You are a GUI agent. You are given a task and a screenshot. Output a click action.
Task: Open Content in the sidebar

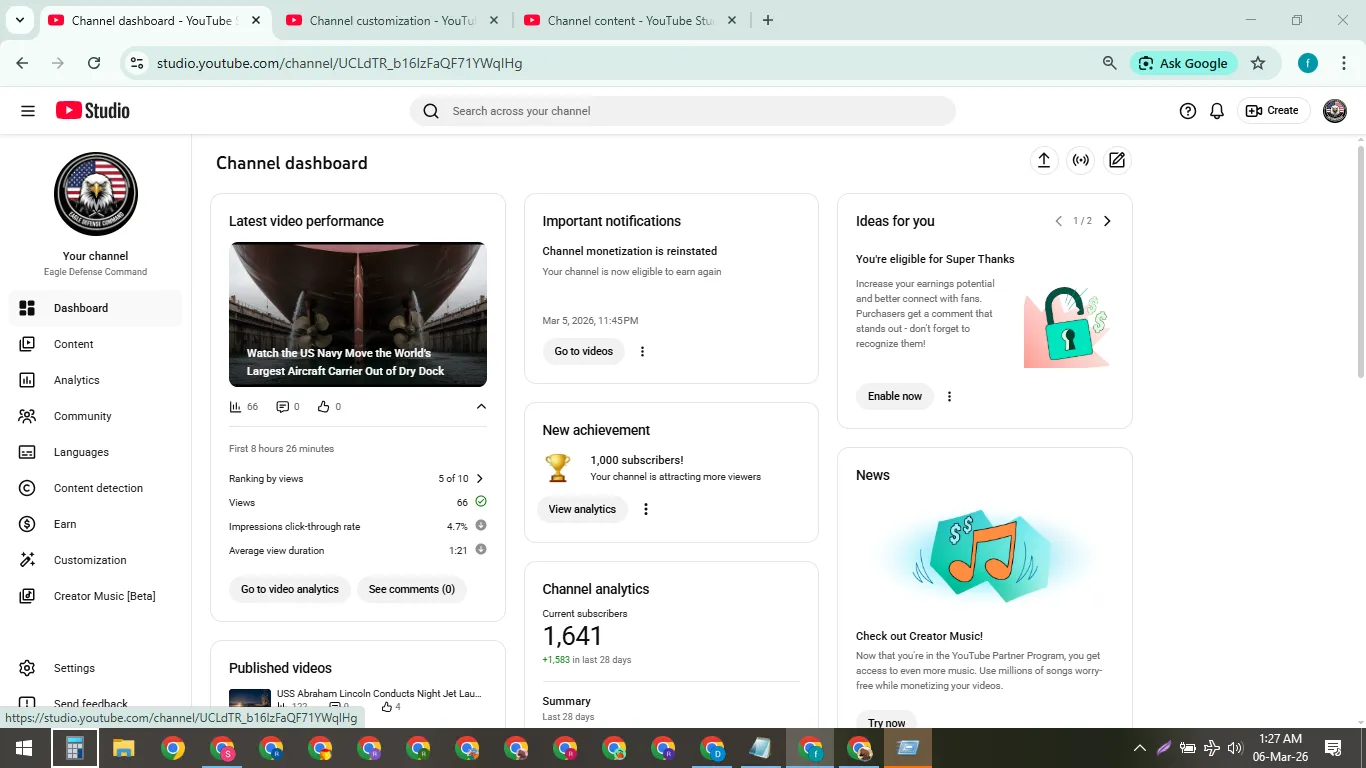point(96,344)
